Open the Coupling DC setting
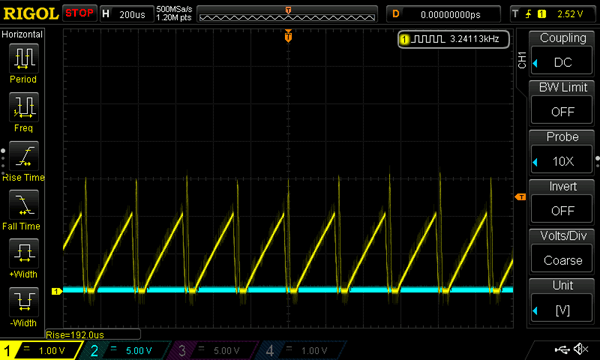 (x=562, y=53)
